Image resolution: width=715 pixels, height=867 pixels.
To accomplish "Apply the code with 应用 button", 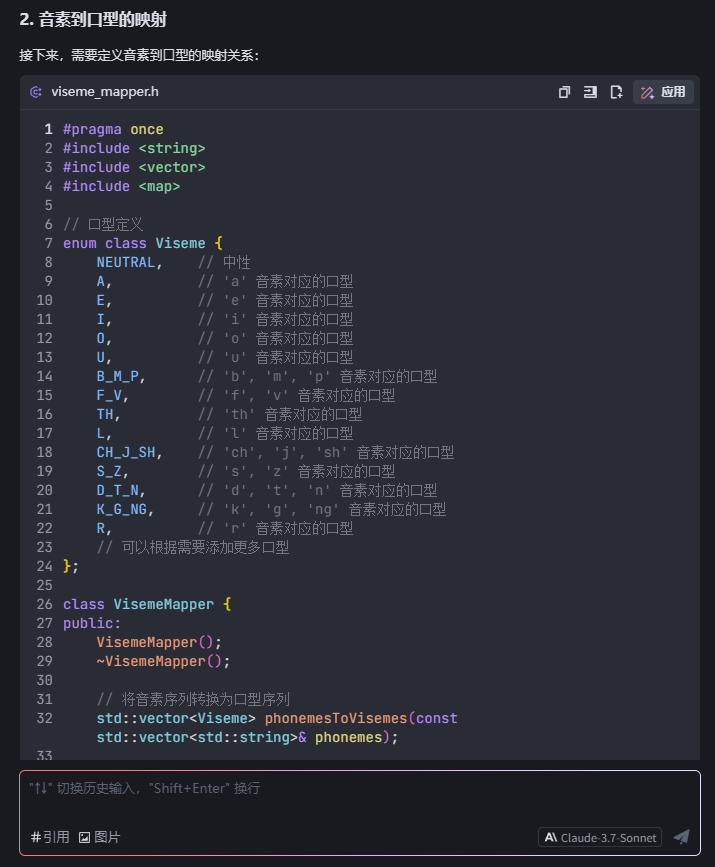I will tap(663, 92).
